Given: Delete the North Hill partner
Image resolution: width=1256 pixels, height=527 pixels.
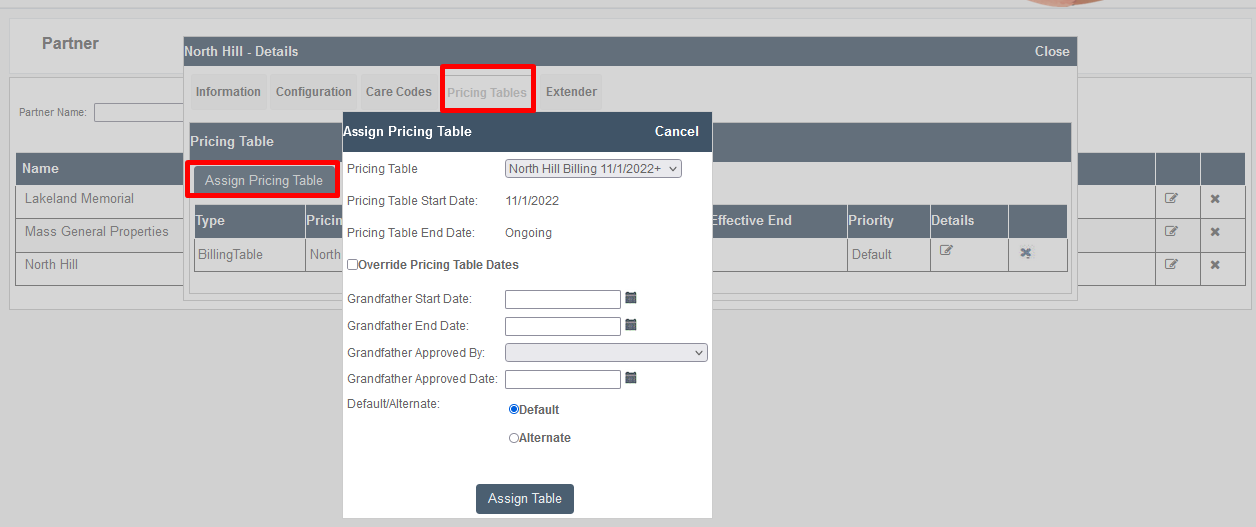Looking at the screenshot, I should 1215,265.
